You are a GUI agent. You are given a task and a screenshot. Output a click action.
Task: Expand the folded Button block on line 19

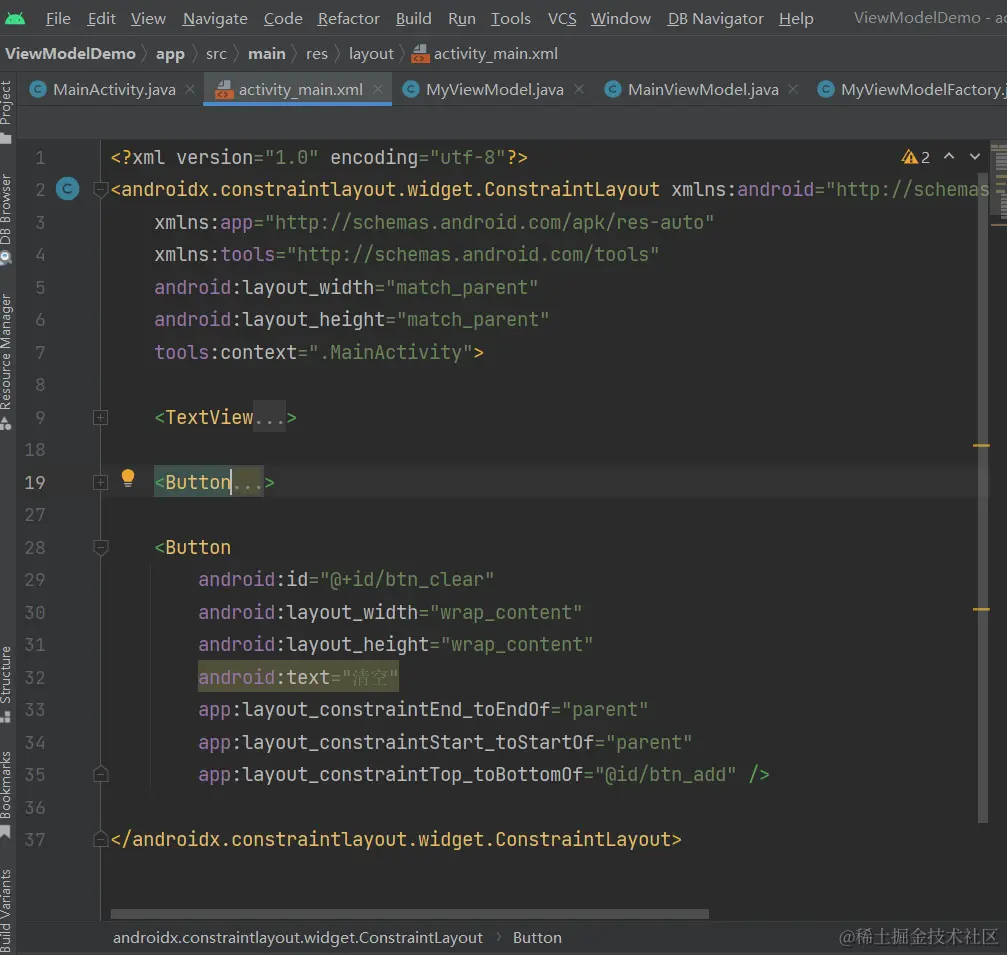100,483
